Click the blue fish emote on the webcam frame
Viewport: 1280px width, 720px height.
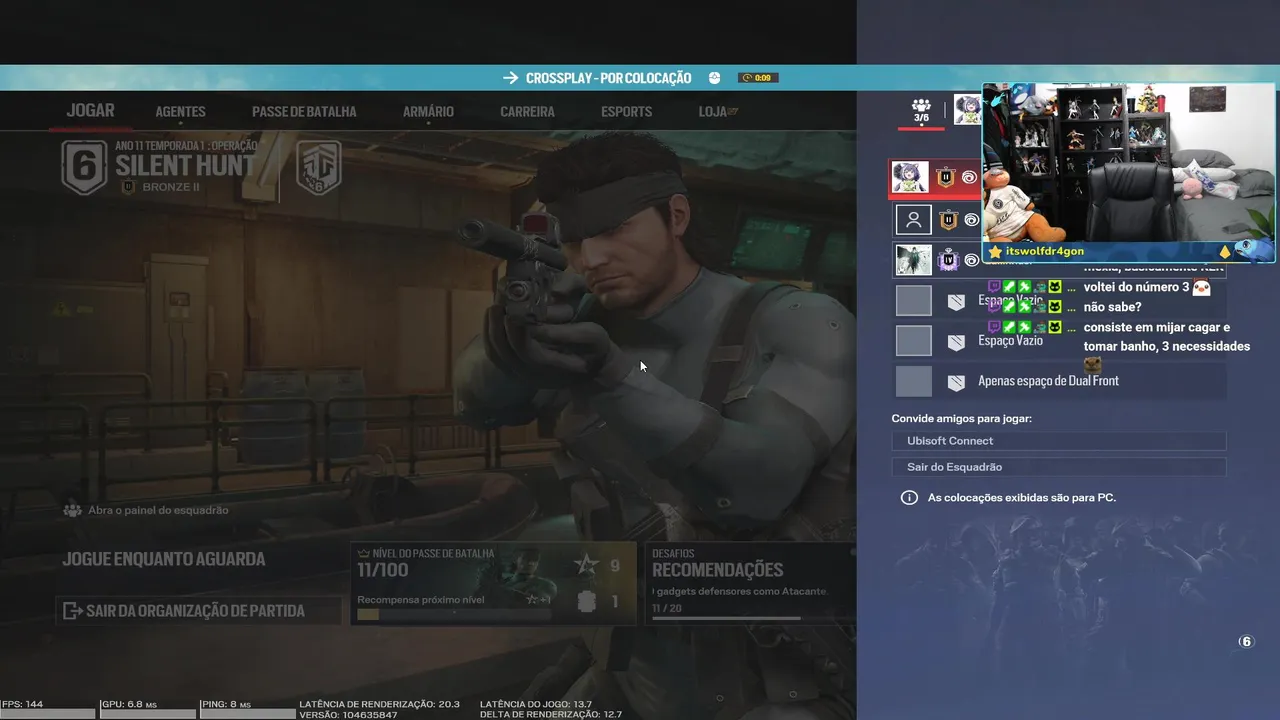tap(1254, 249)
